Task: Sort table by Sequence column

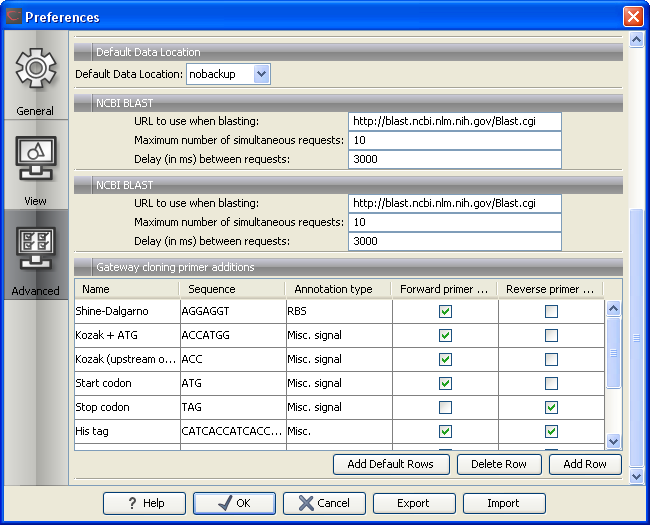Action: pos(233,289)
